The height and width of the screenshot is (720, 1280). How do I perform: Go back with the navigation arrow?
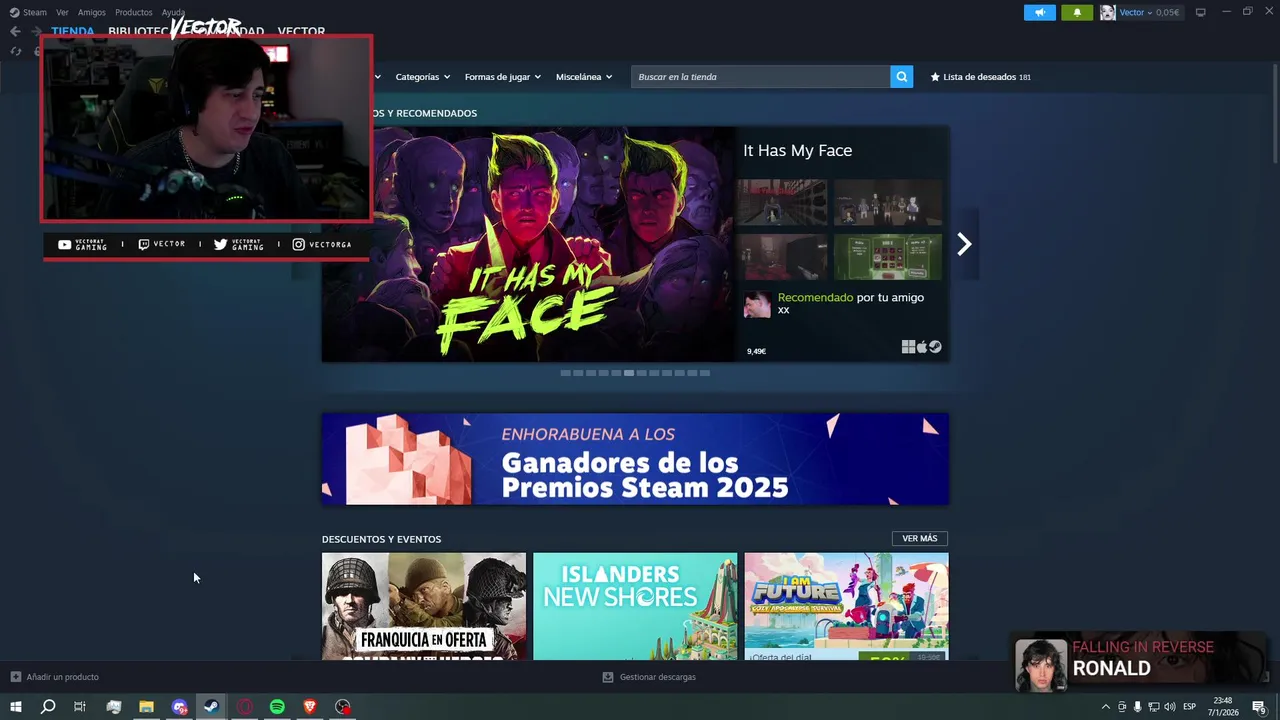coord(15,31)
